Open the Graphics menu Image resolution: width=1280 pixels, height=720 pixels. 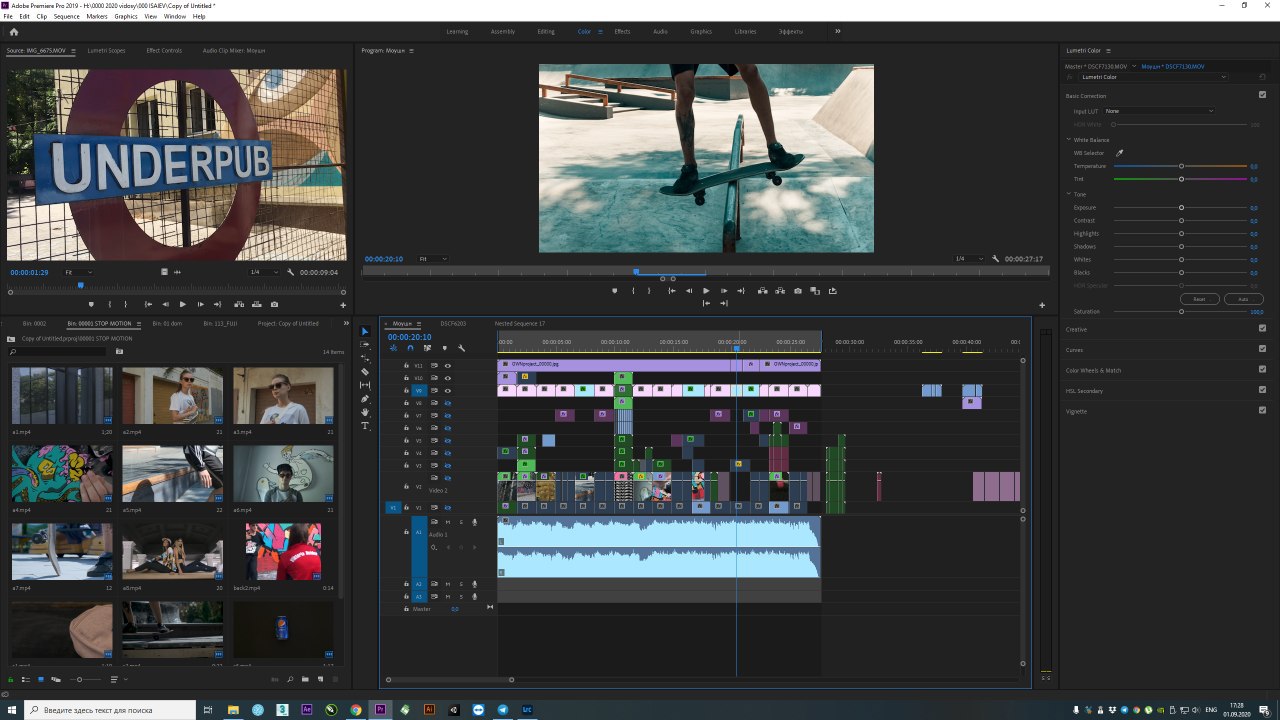(x=126, y=17)
